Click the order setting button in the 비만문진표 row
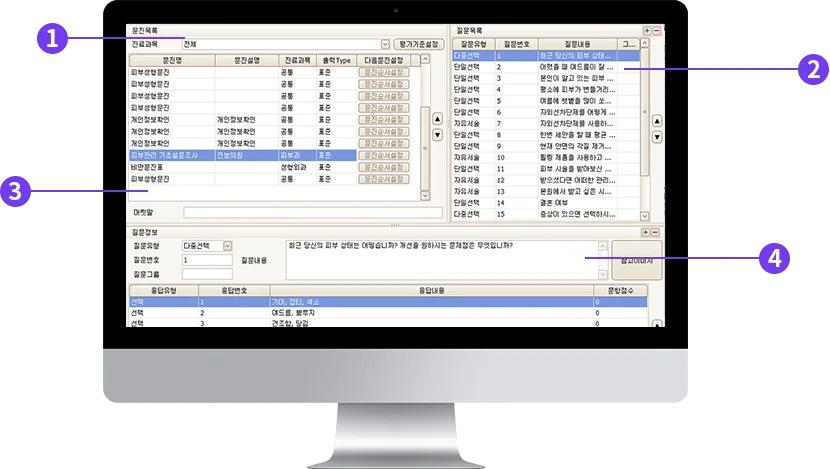Viewport: 830px width, 469px height. [x=384, y=167]
